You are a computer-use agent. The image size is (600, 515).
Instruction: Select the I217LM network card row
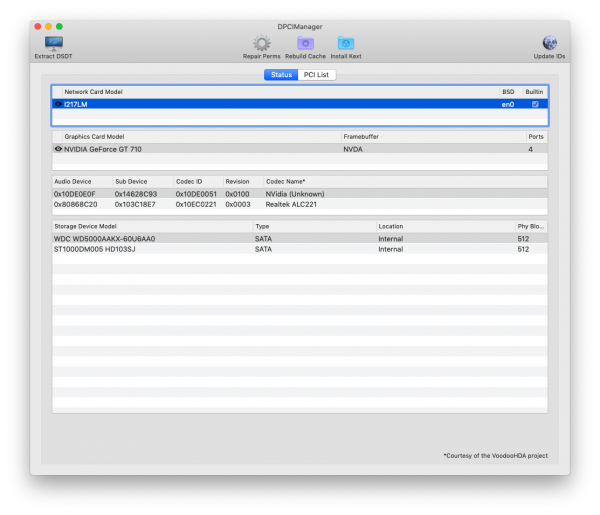click(x=300, y=104)
